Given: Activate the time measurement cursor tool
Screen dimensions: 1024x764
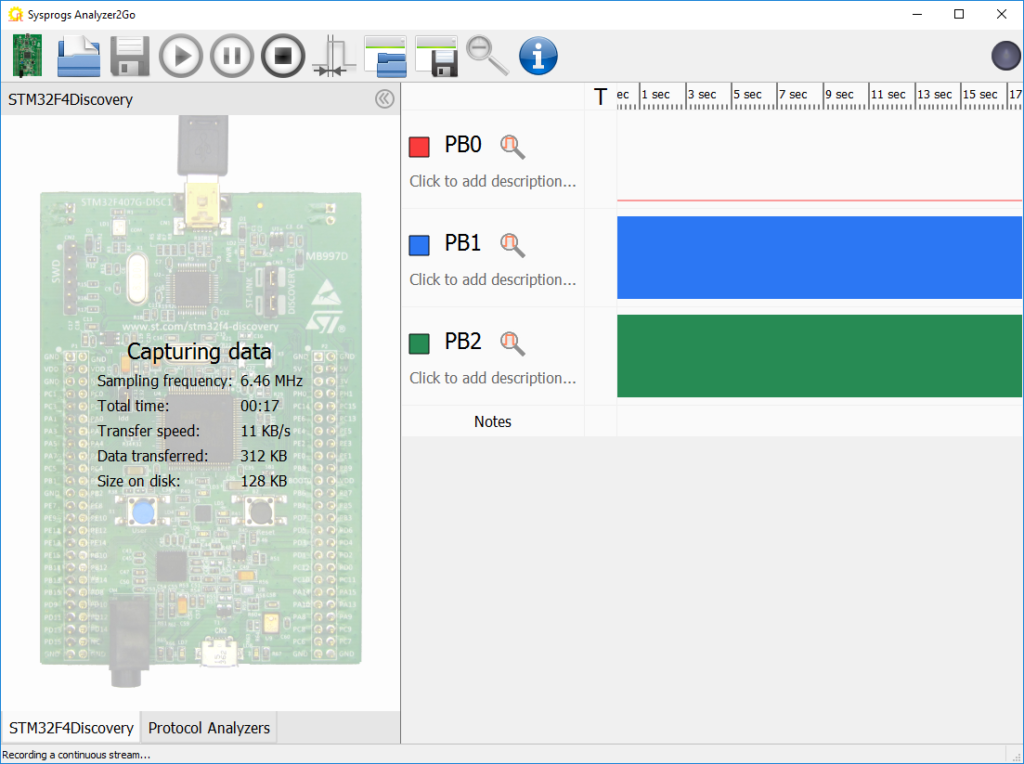Looking at the screenshot, I should 334,56.
